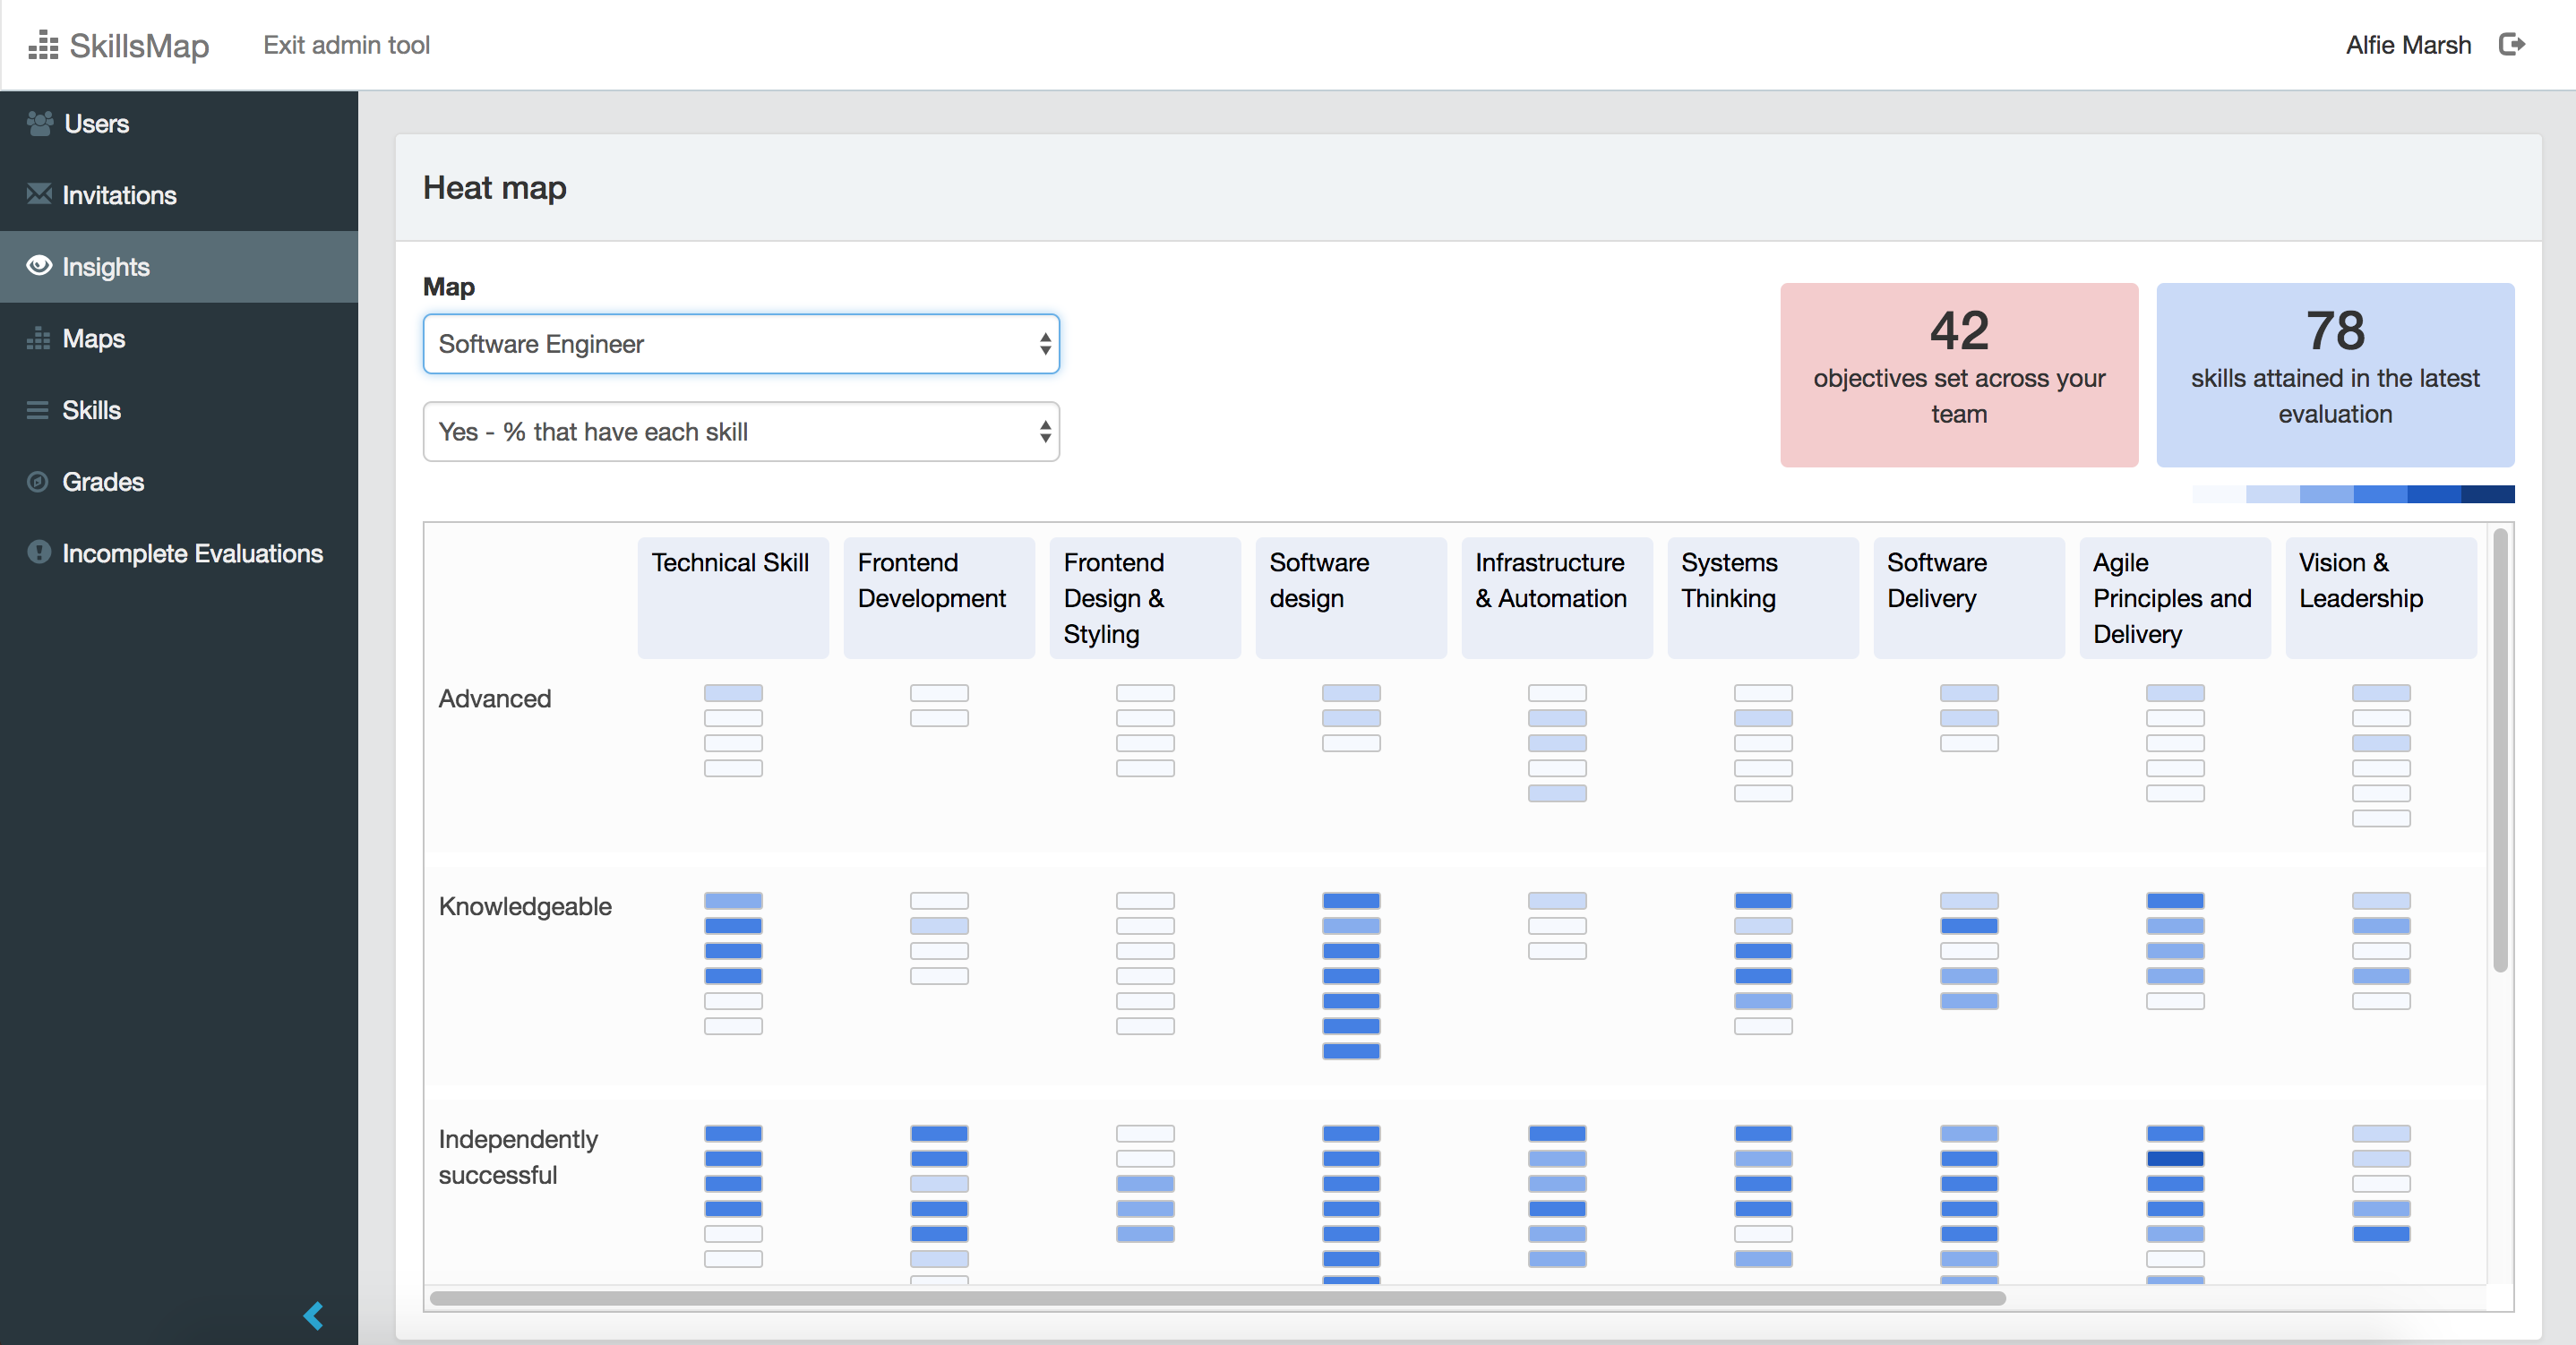
Task: Go to the Grades menu item
Action: point(103,482)
